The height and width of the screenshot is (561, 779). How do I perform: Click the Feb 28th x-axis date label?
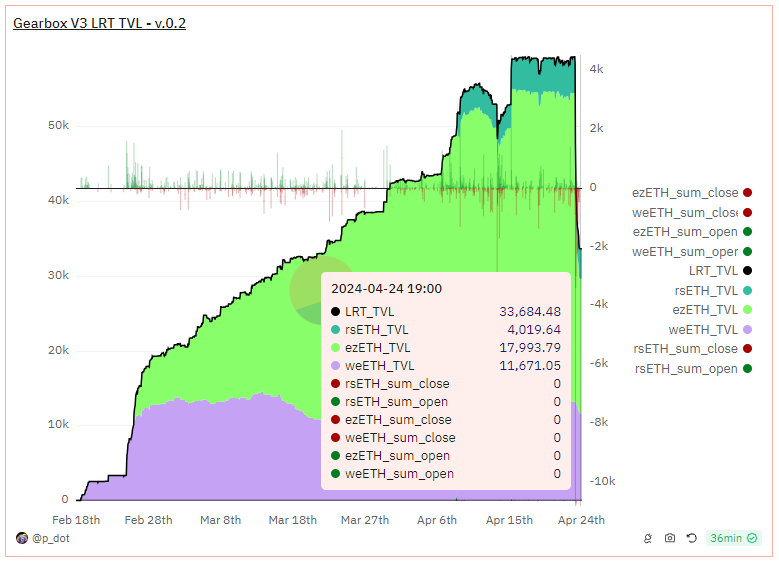148,520
